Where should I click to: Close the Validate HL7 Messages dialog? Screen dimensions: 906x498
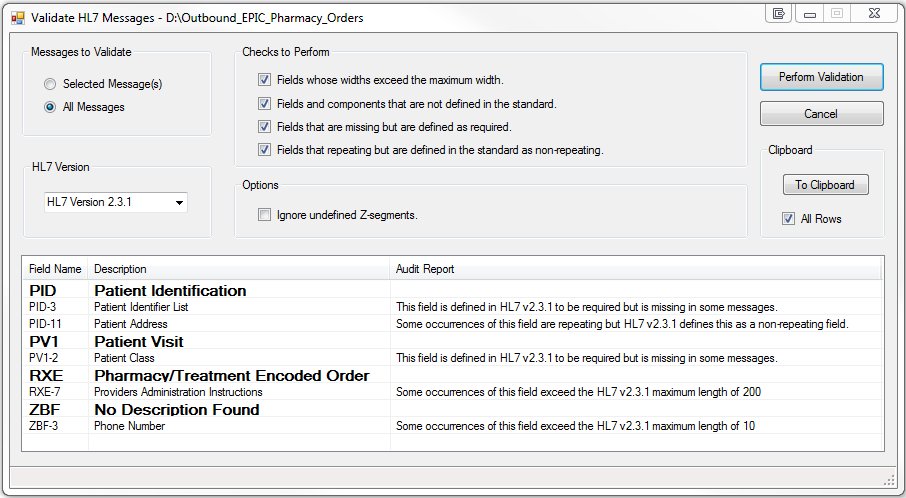tap(874, 13)
